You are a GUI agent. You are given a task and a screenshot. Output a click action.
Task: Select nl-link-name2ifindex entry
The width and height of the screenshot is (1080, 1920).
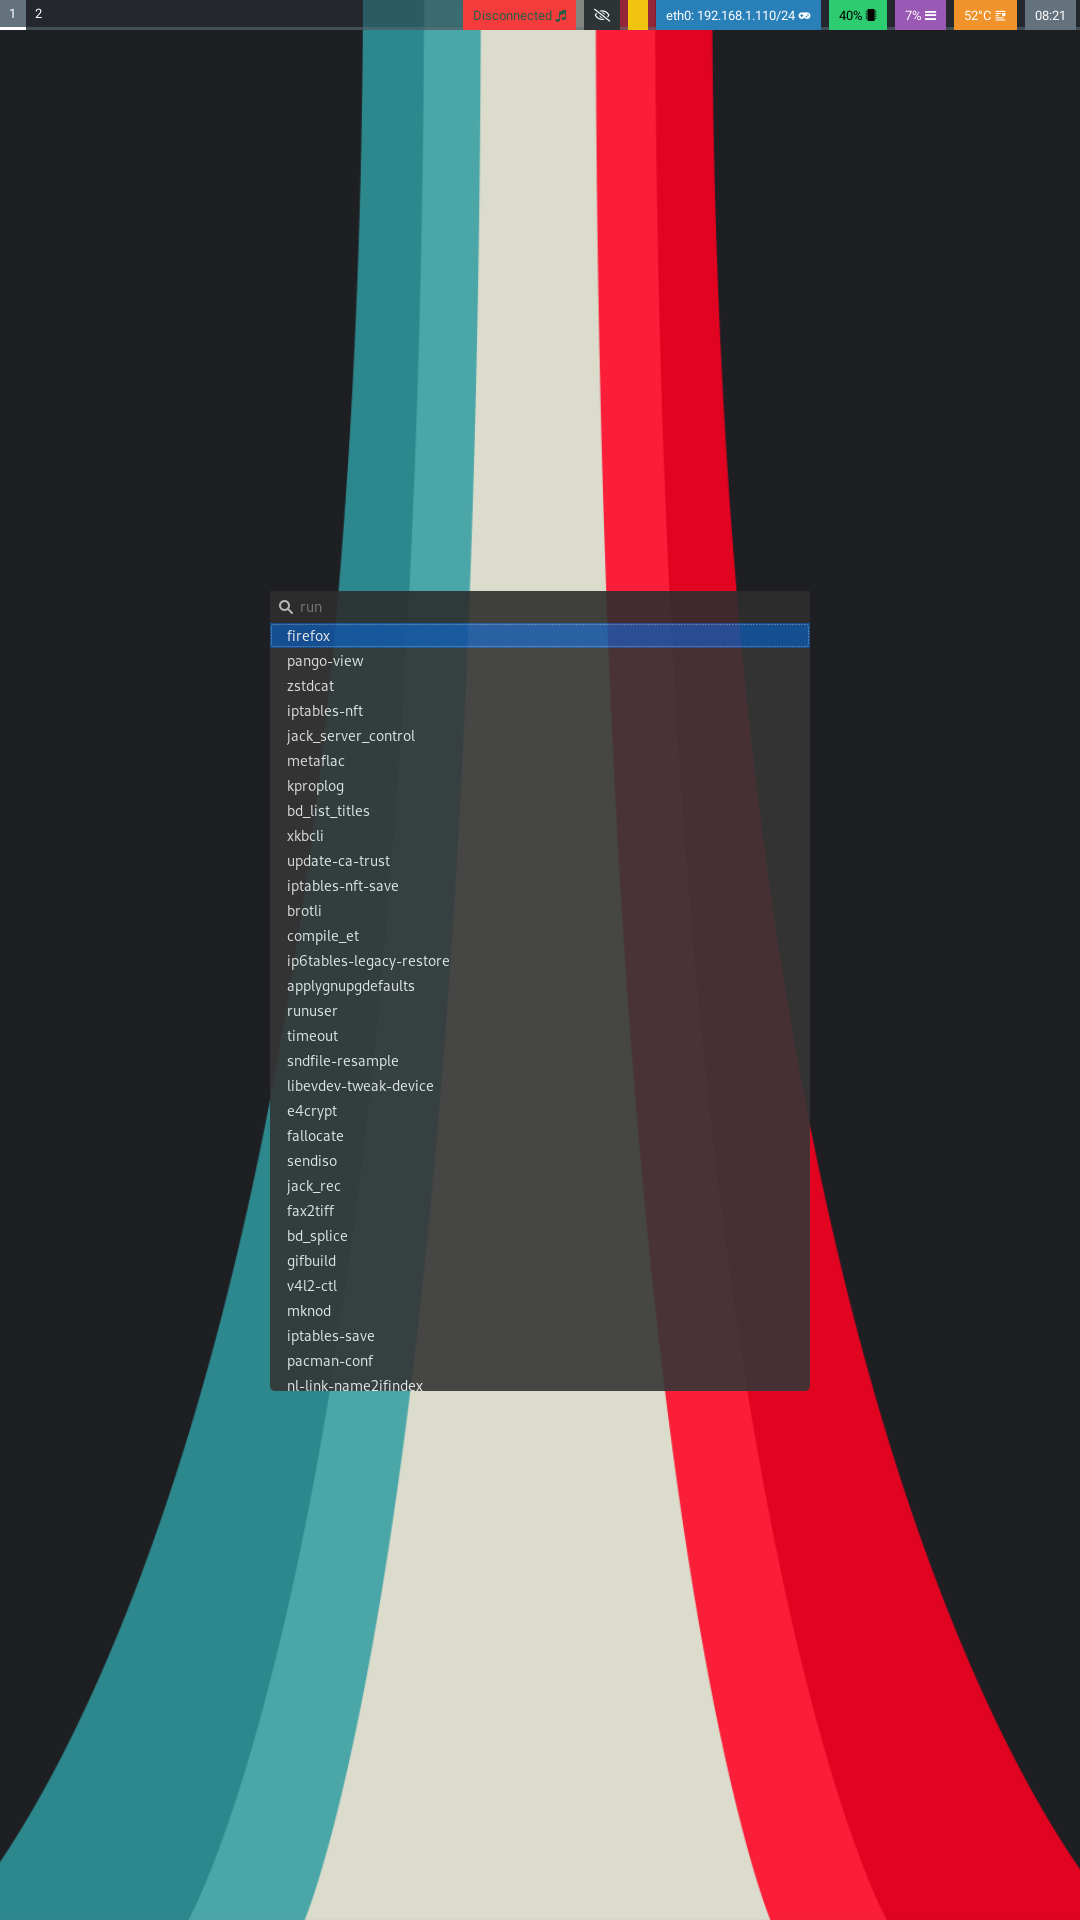540,1383
